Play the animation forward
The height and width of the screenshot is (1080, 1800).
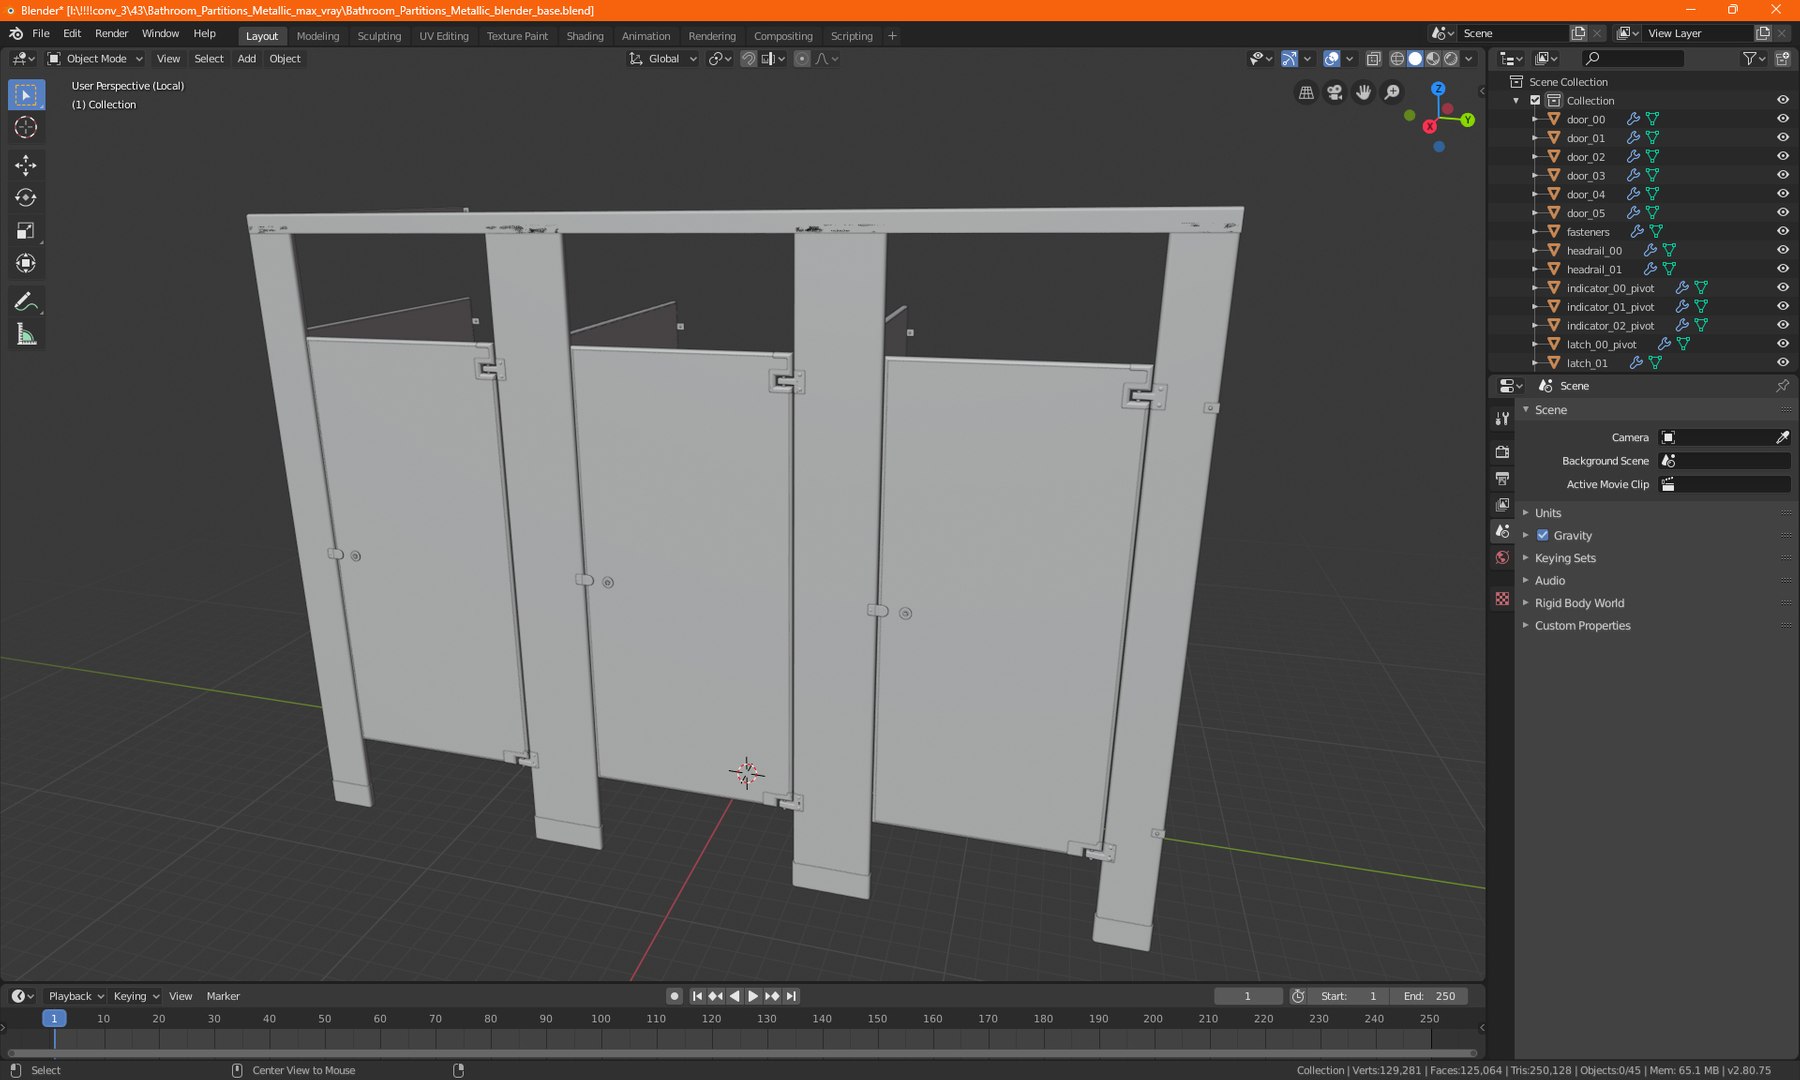[753, 996]
